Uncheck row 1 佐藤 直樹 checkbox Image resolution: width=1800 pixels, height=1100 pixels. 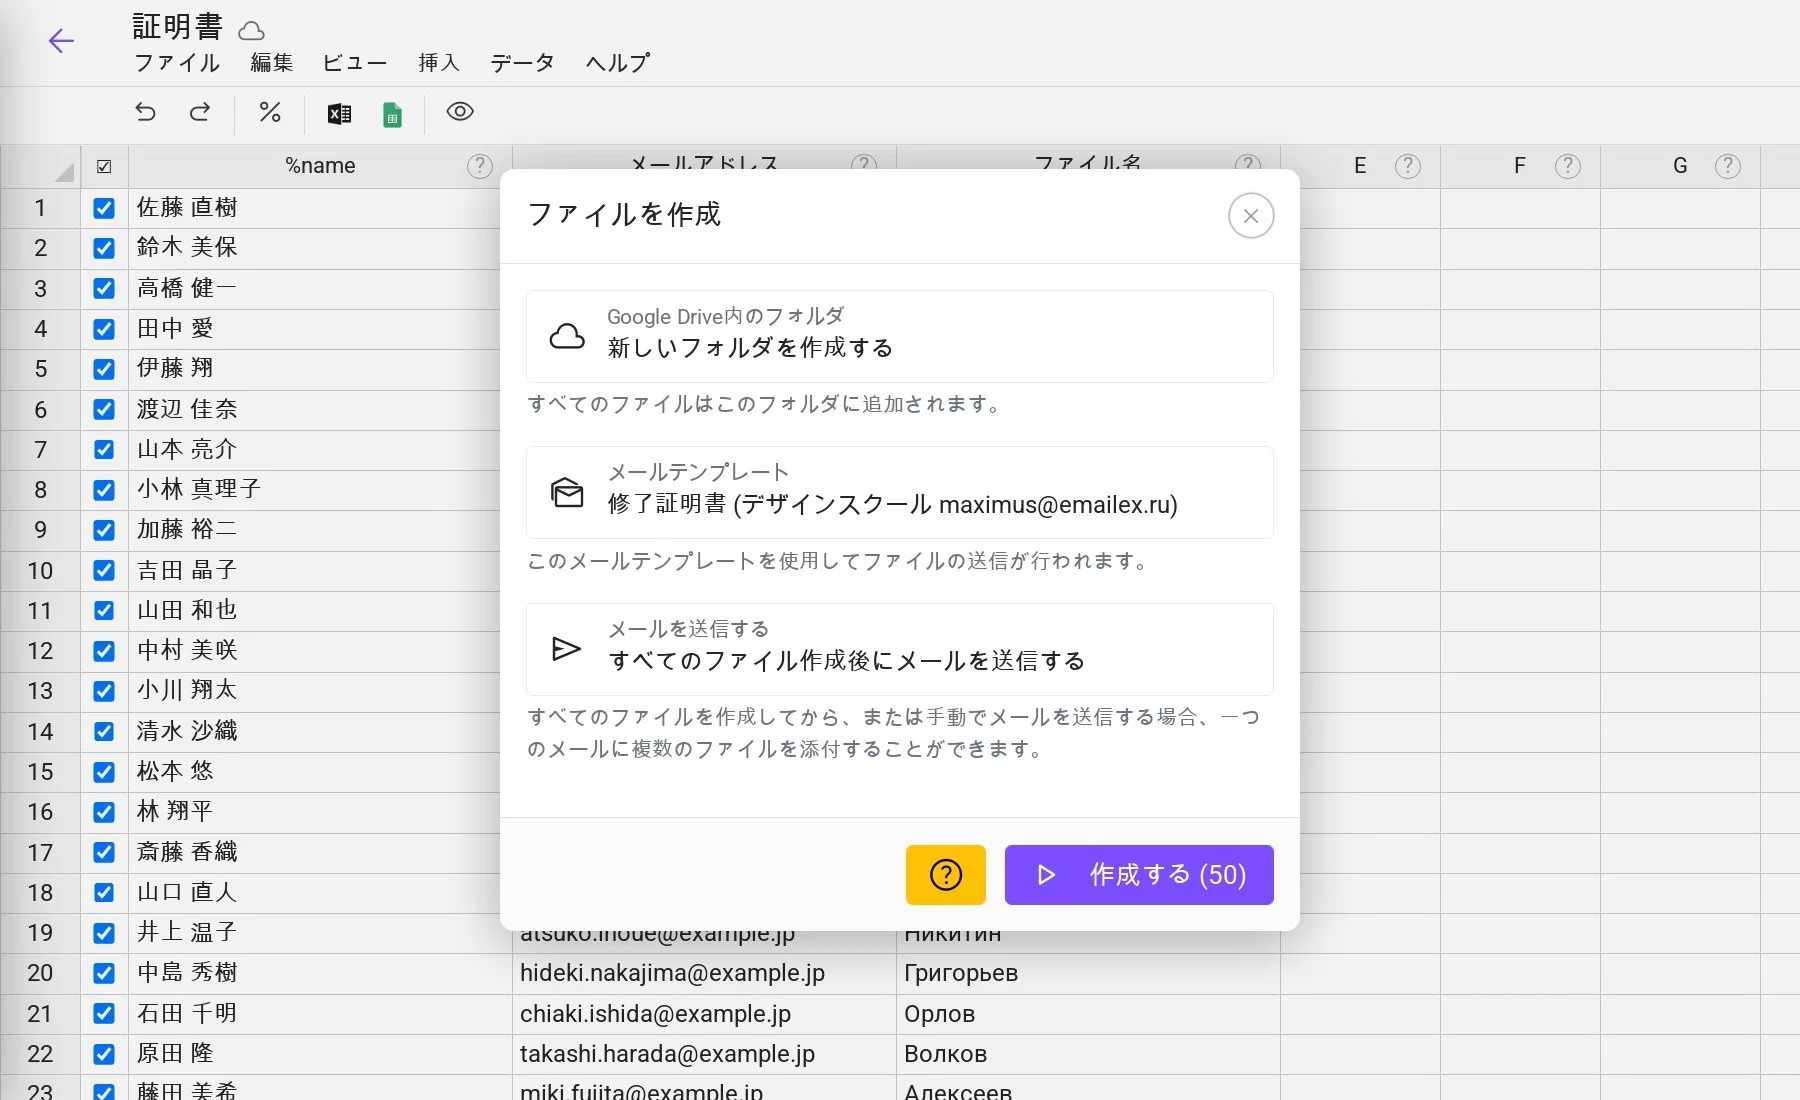pos(104,208)
